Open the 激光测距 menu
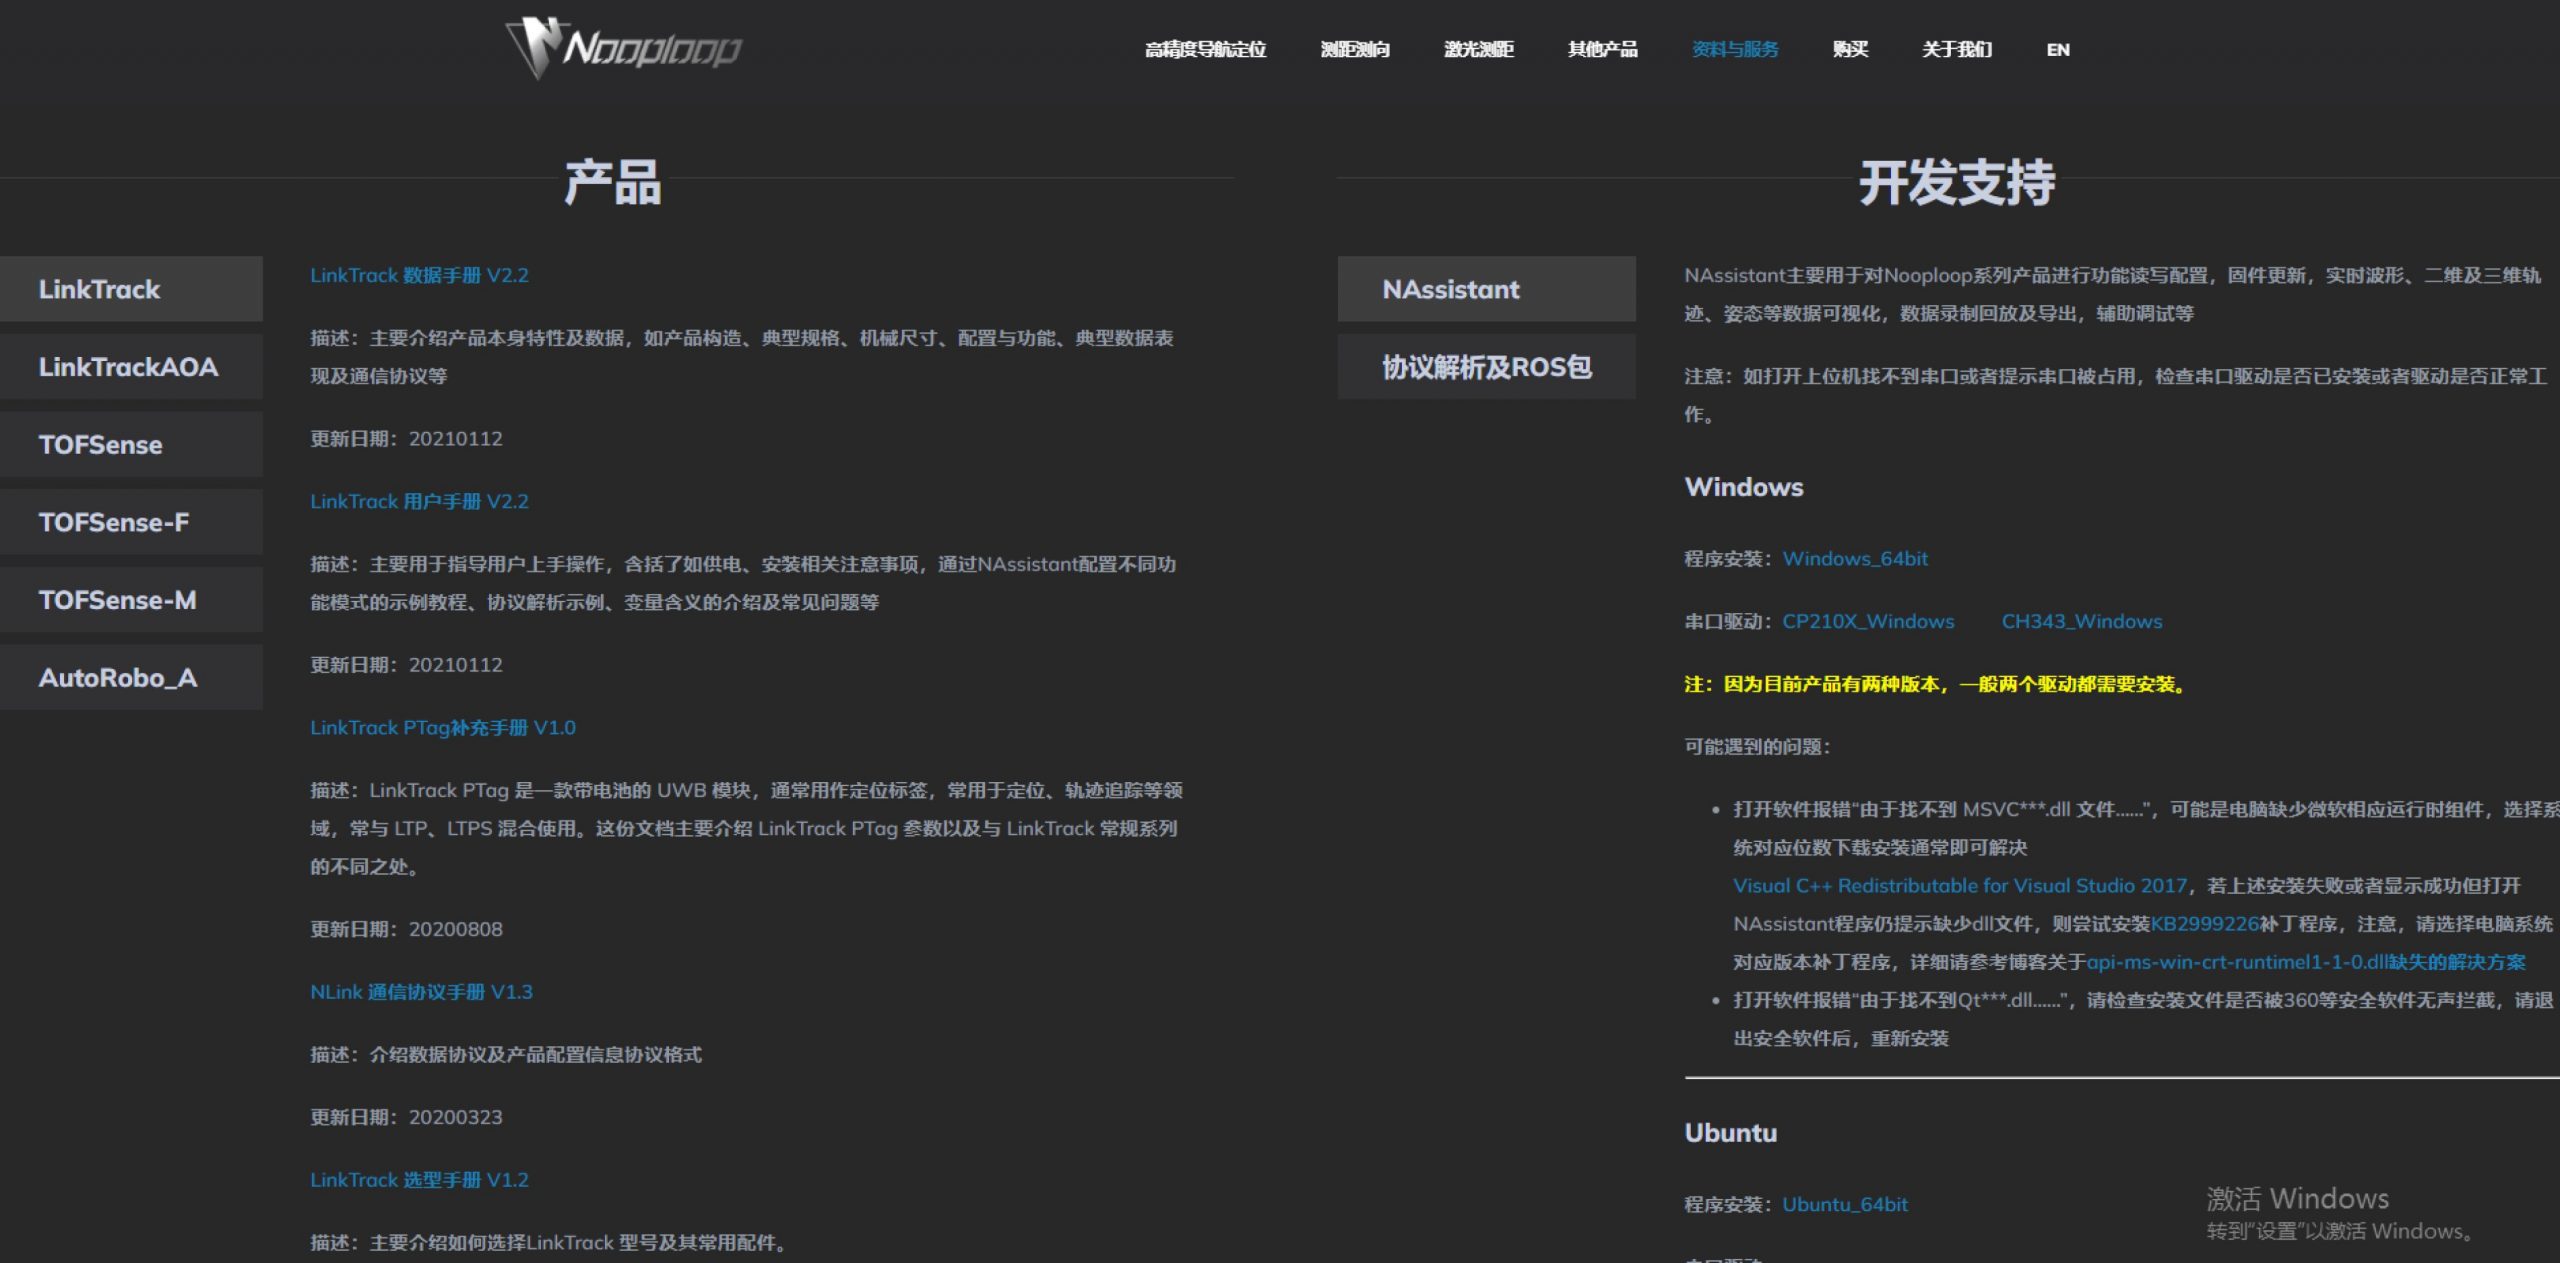Screen dimensions: 2560x1263 (x=1478, y=49)
